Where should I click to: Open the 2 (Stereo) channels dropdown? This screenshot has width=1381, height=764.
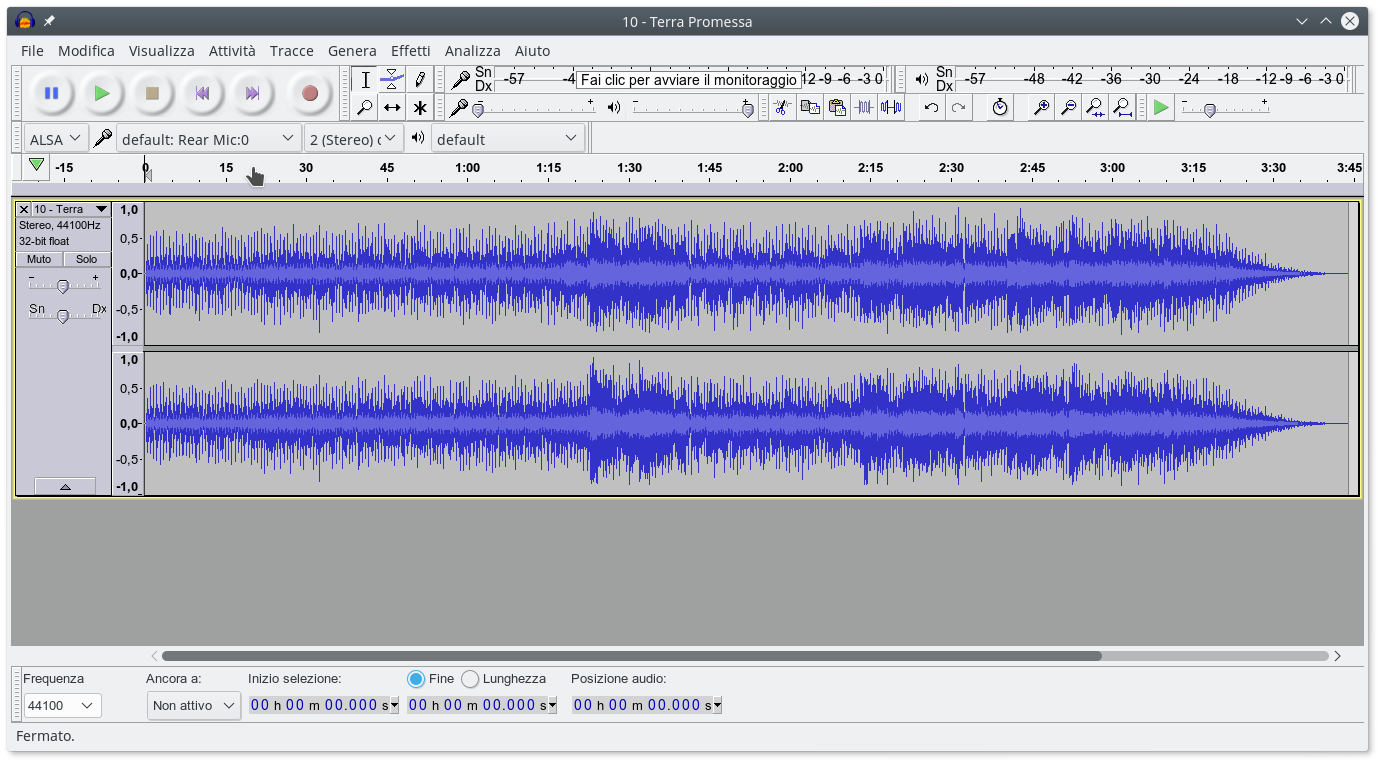point(354,139)
